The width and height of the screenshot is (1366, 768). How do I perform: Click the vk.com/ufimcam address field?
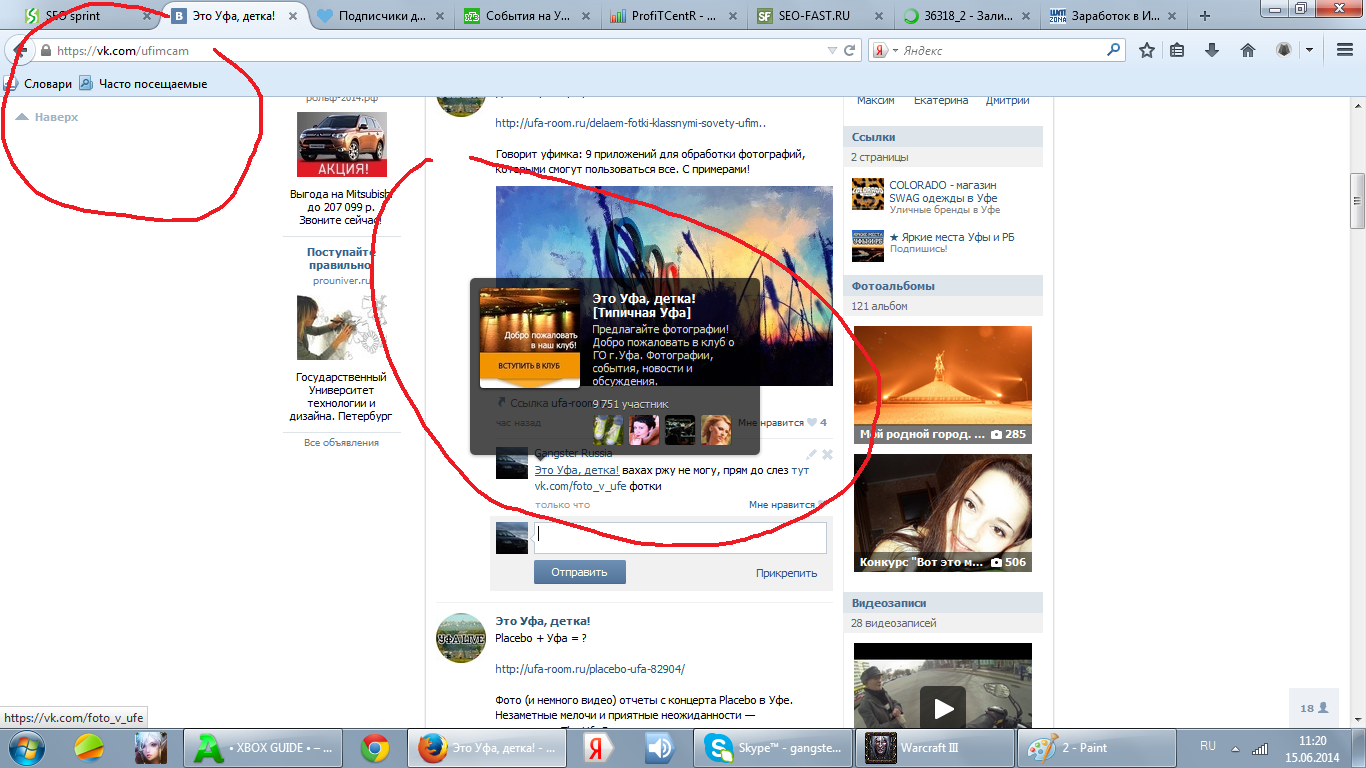click(430, 50)
